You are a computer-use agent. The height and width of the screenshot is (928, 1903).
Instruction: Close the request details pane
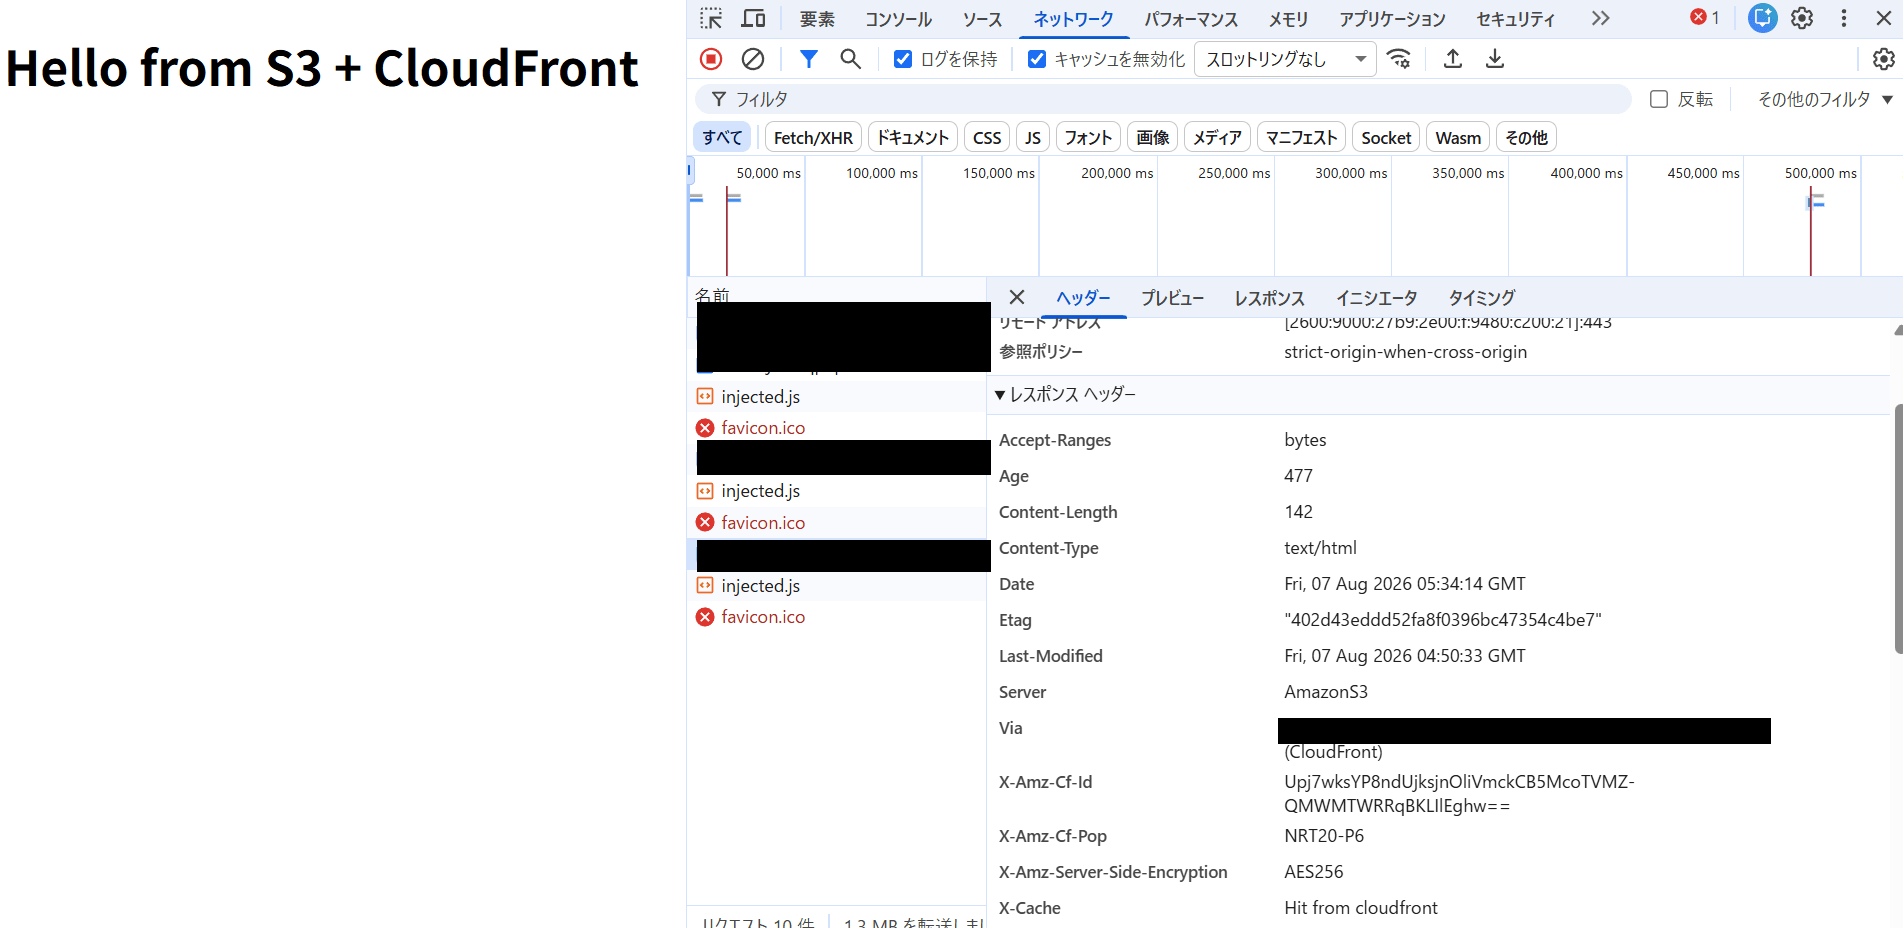(1017, 297)
